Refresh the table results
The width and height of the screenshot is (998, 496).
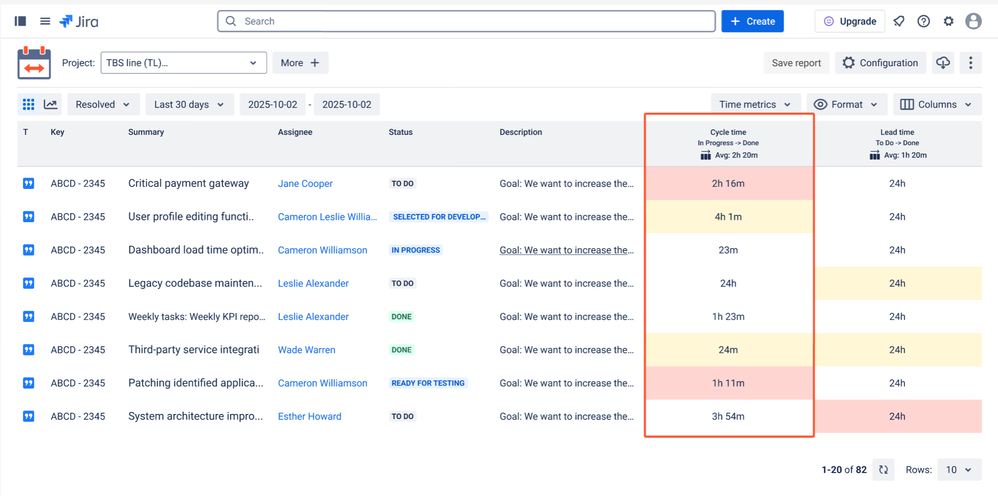click(883, 469)
